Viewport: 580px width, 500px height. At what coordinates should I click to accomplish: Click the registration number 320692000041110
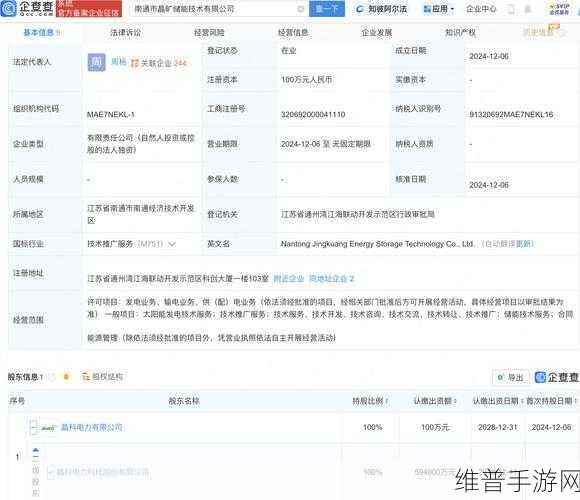point(313,115)
